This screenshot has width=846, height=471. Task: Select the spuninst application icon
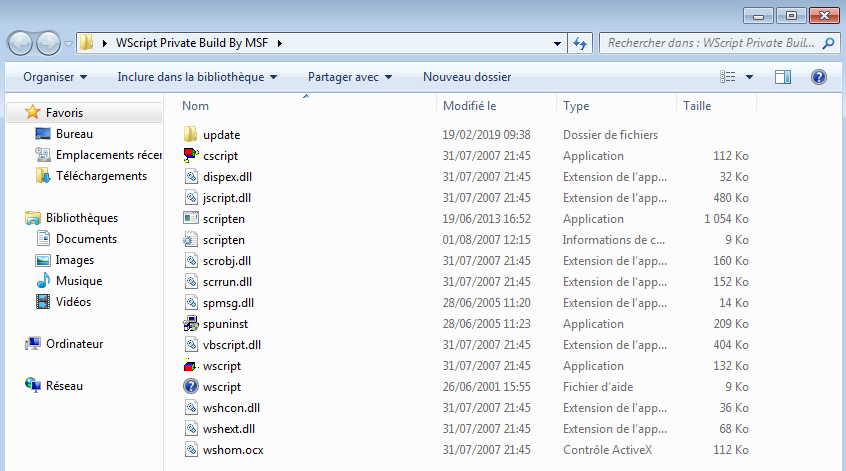(x=190, y=324)
